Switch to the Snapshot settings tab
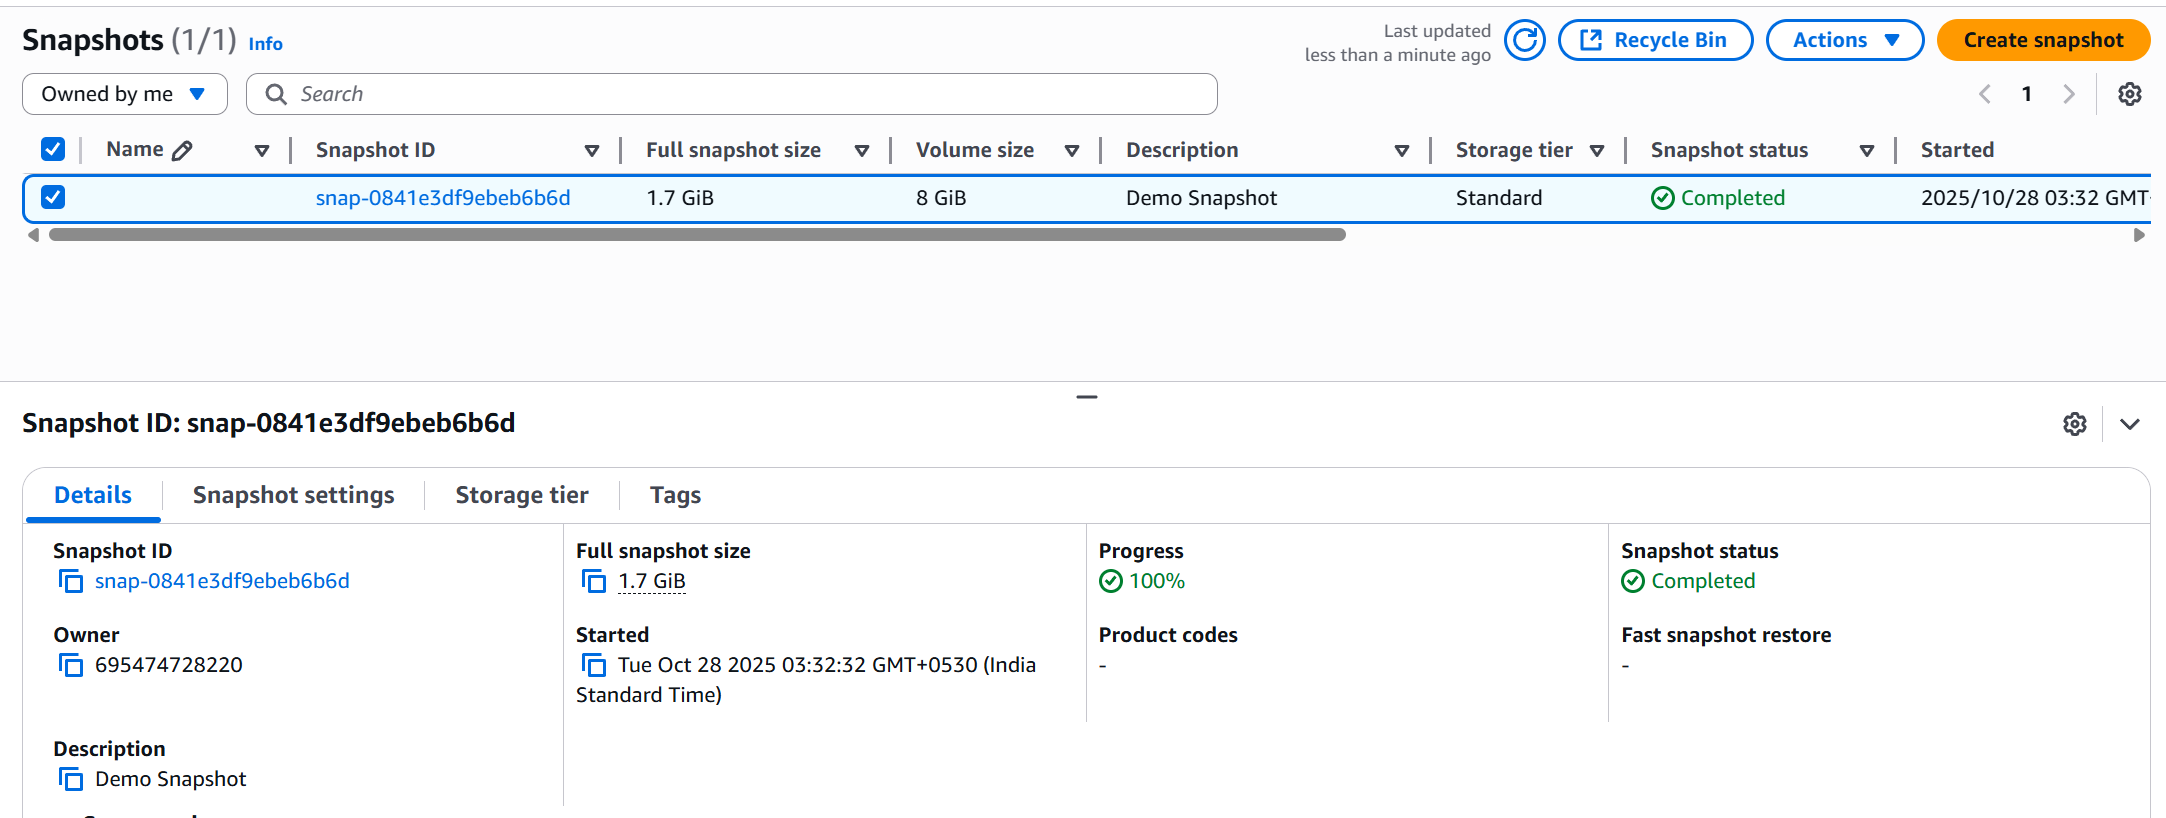The height and width of the screenshot is (818, 2166). (293, 495)
